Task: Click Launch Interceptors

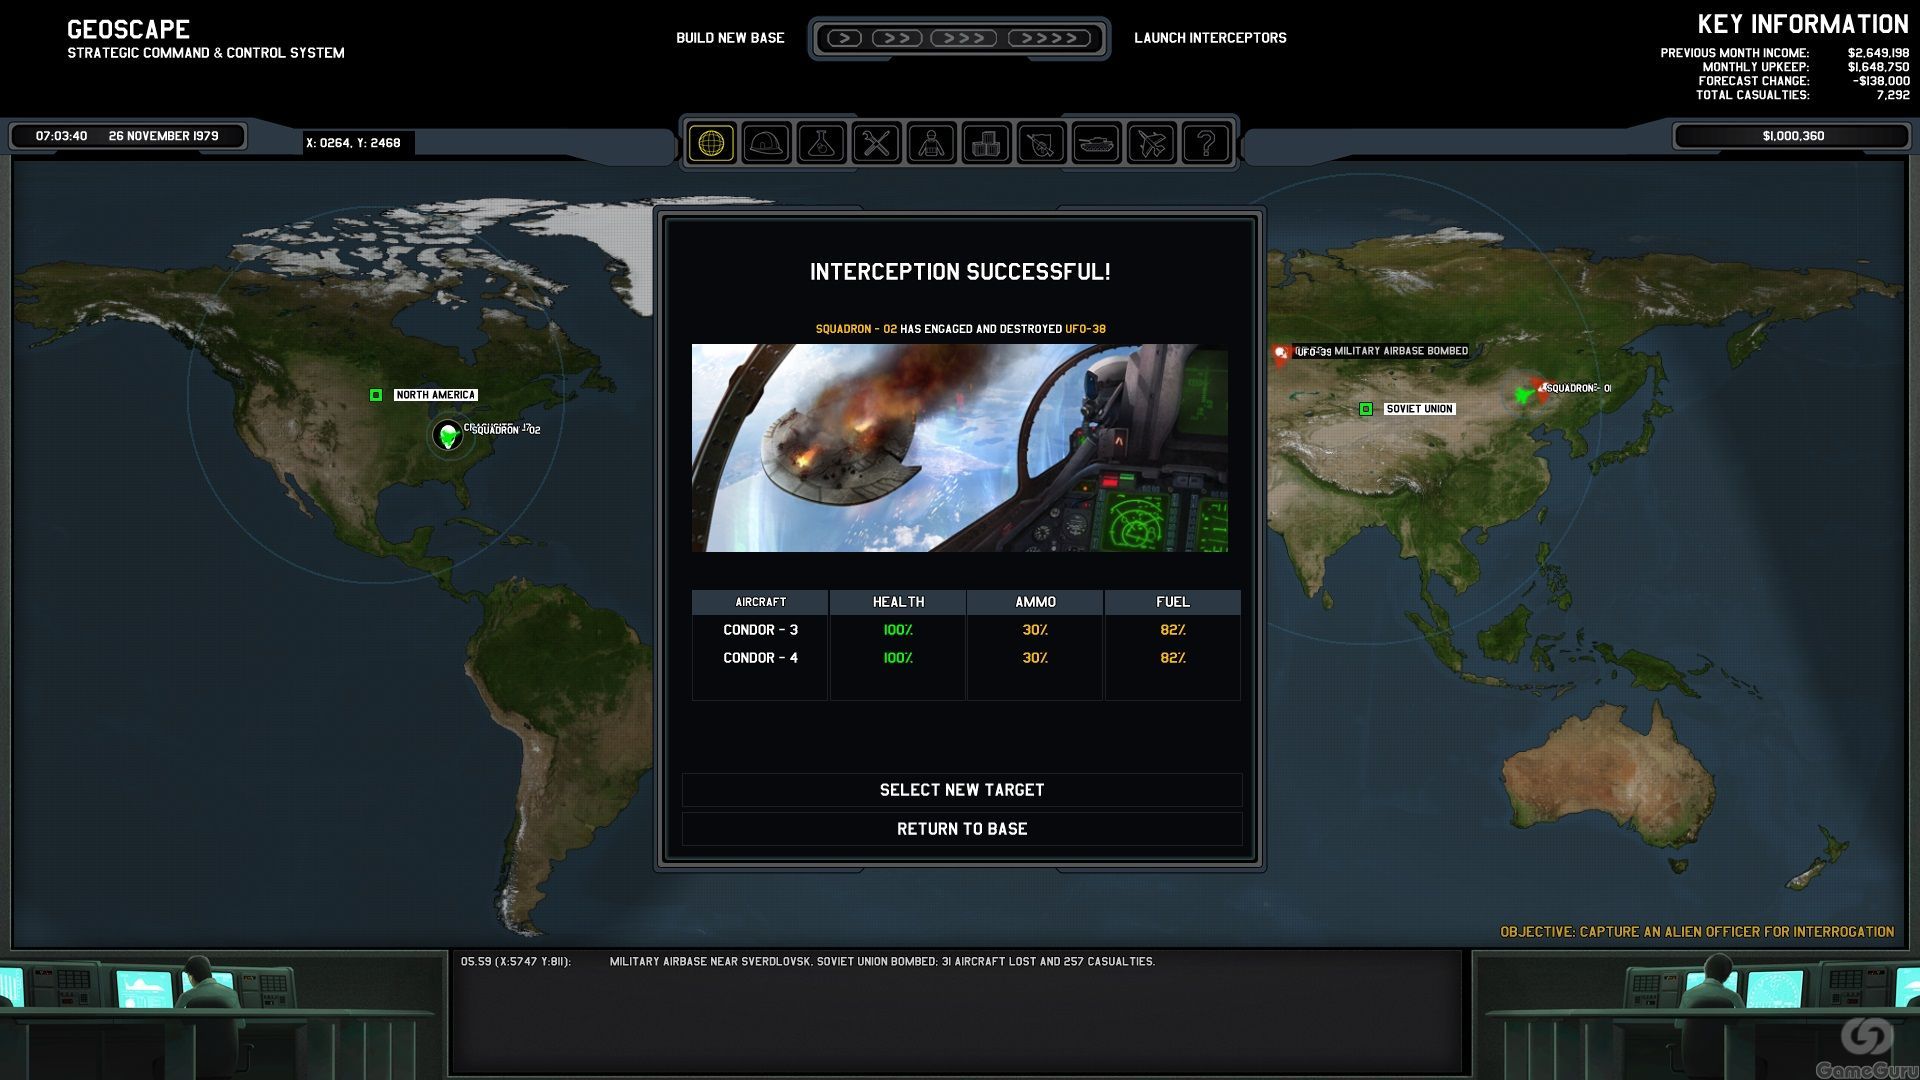Action: pyautogui.click(x=1210, y=38)
